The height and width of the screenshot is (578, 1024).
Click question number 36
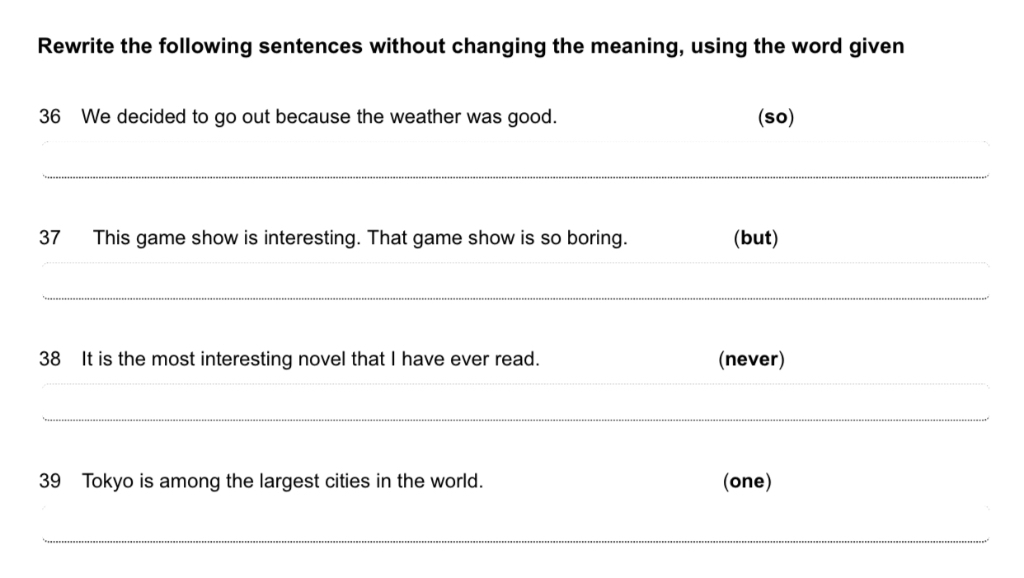(x=50, y=117)
